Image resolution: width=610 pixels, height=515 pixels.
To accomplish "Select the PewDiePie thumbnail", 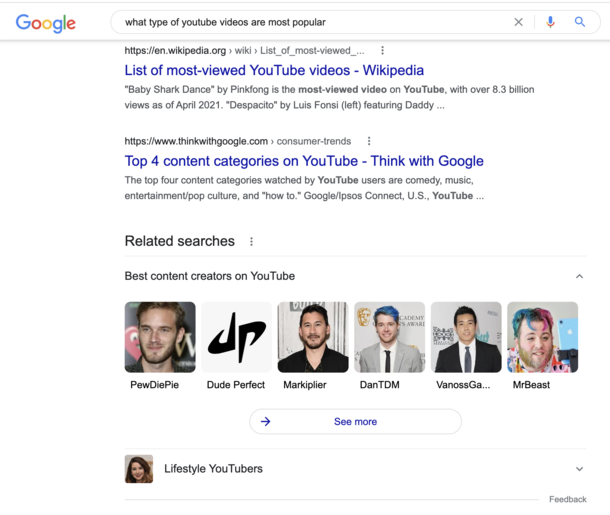I will point(160,337).
